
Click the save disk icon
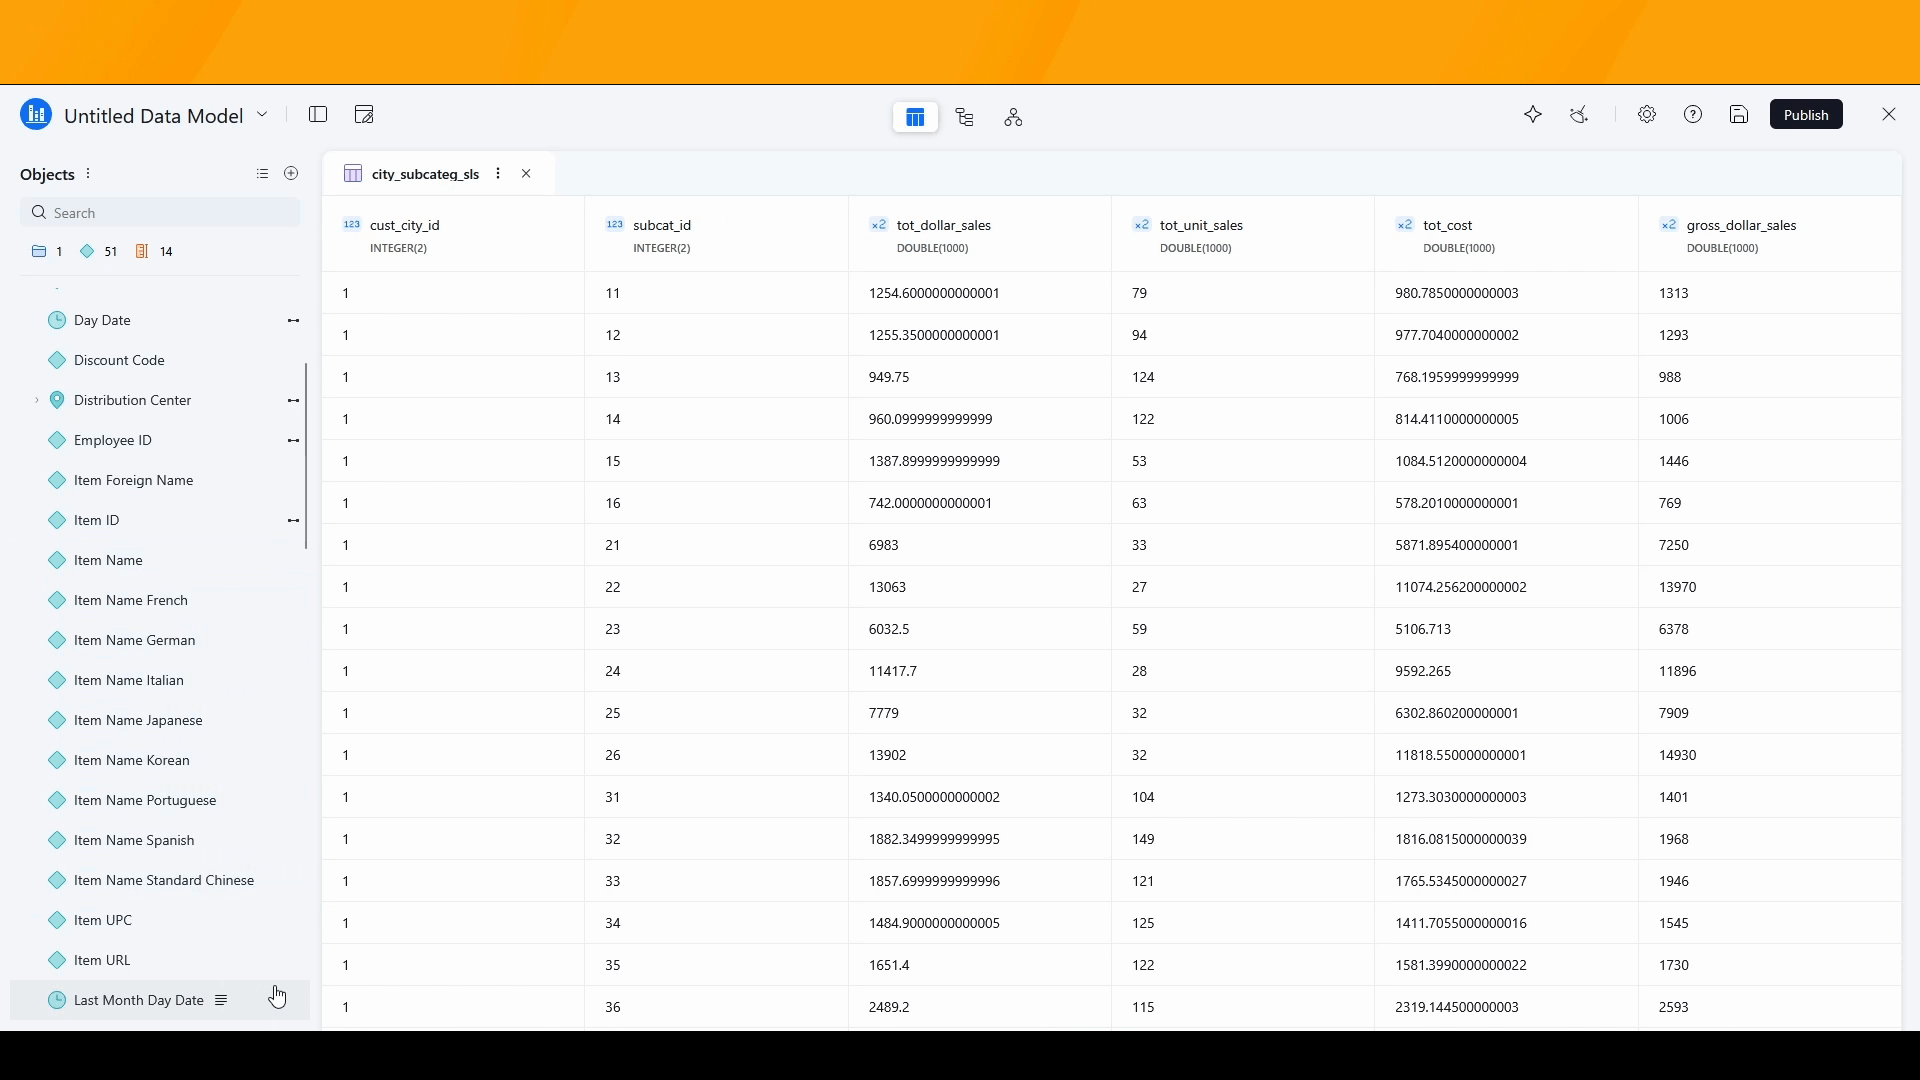(x=1739, y=115)
